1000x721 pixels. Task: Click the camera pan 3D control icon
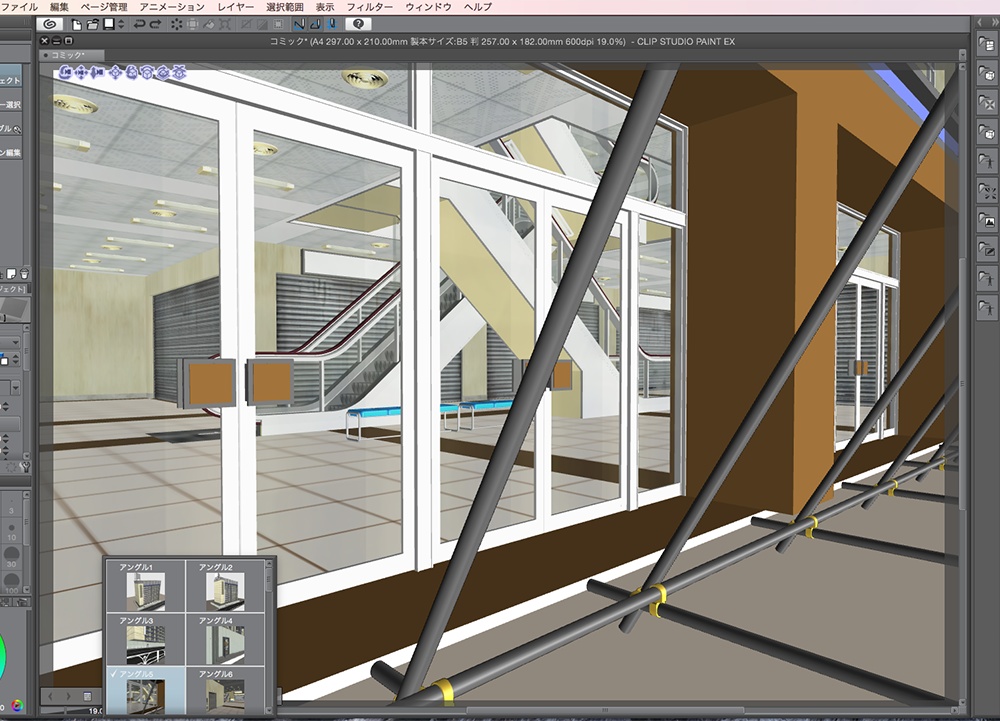[x=81, y=73]
